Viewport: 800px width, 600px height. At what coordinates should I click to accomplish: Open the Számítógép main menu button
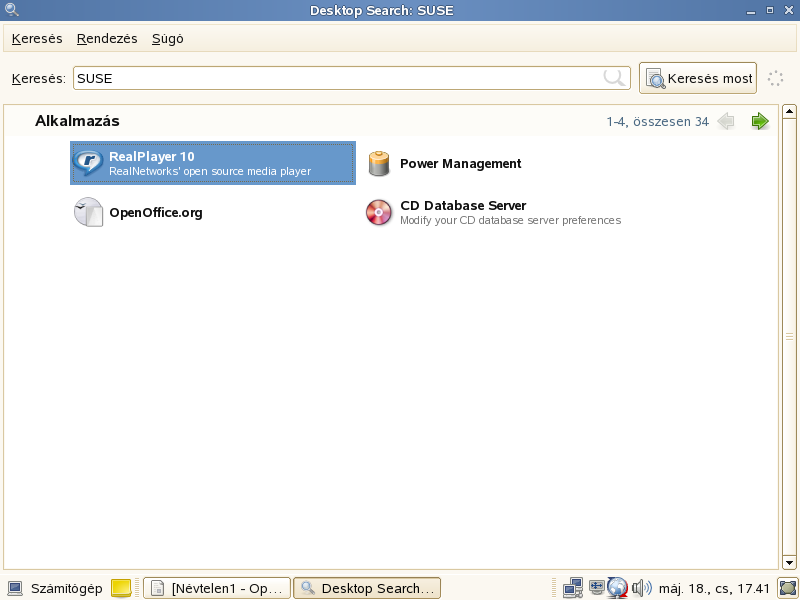pyautogui.click(x=56, y=588)
